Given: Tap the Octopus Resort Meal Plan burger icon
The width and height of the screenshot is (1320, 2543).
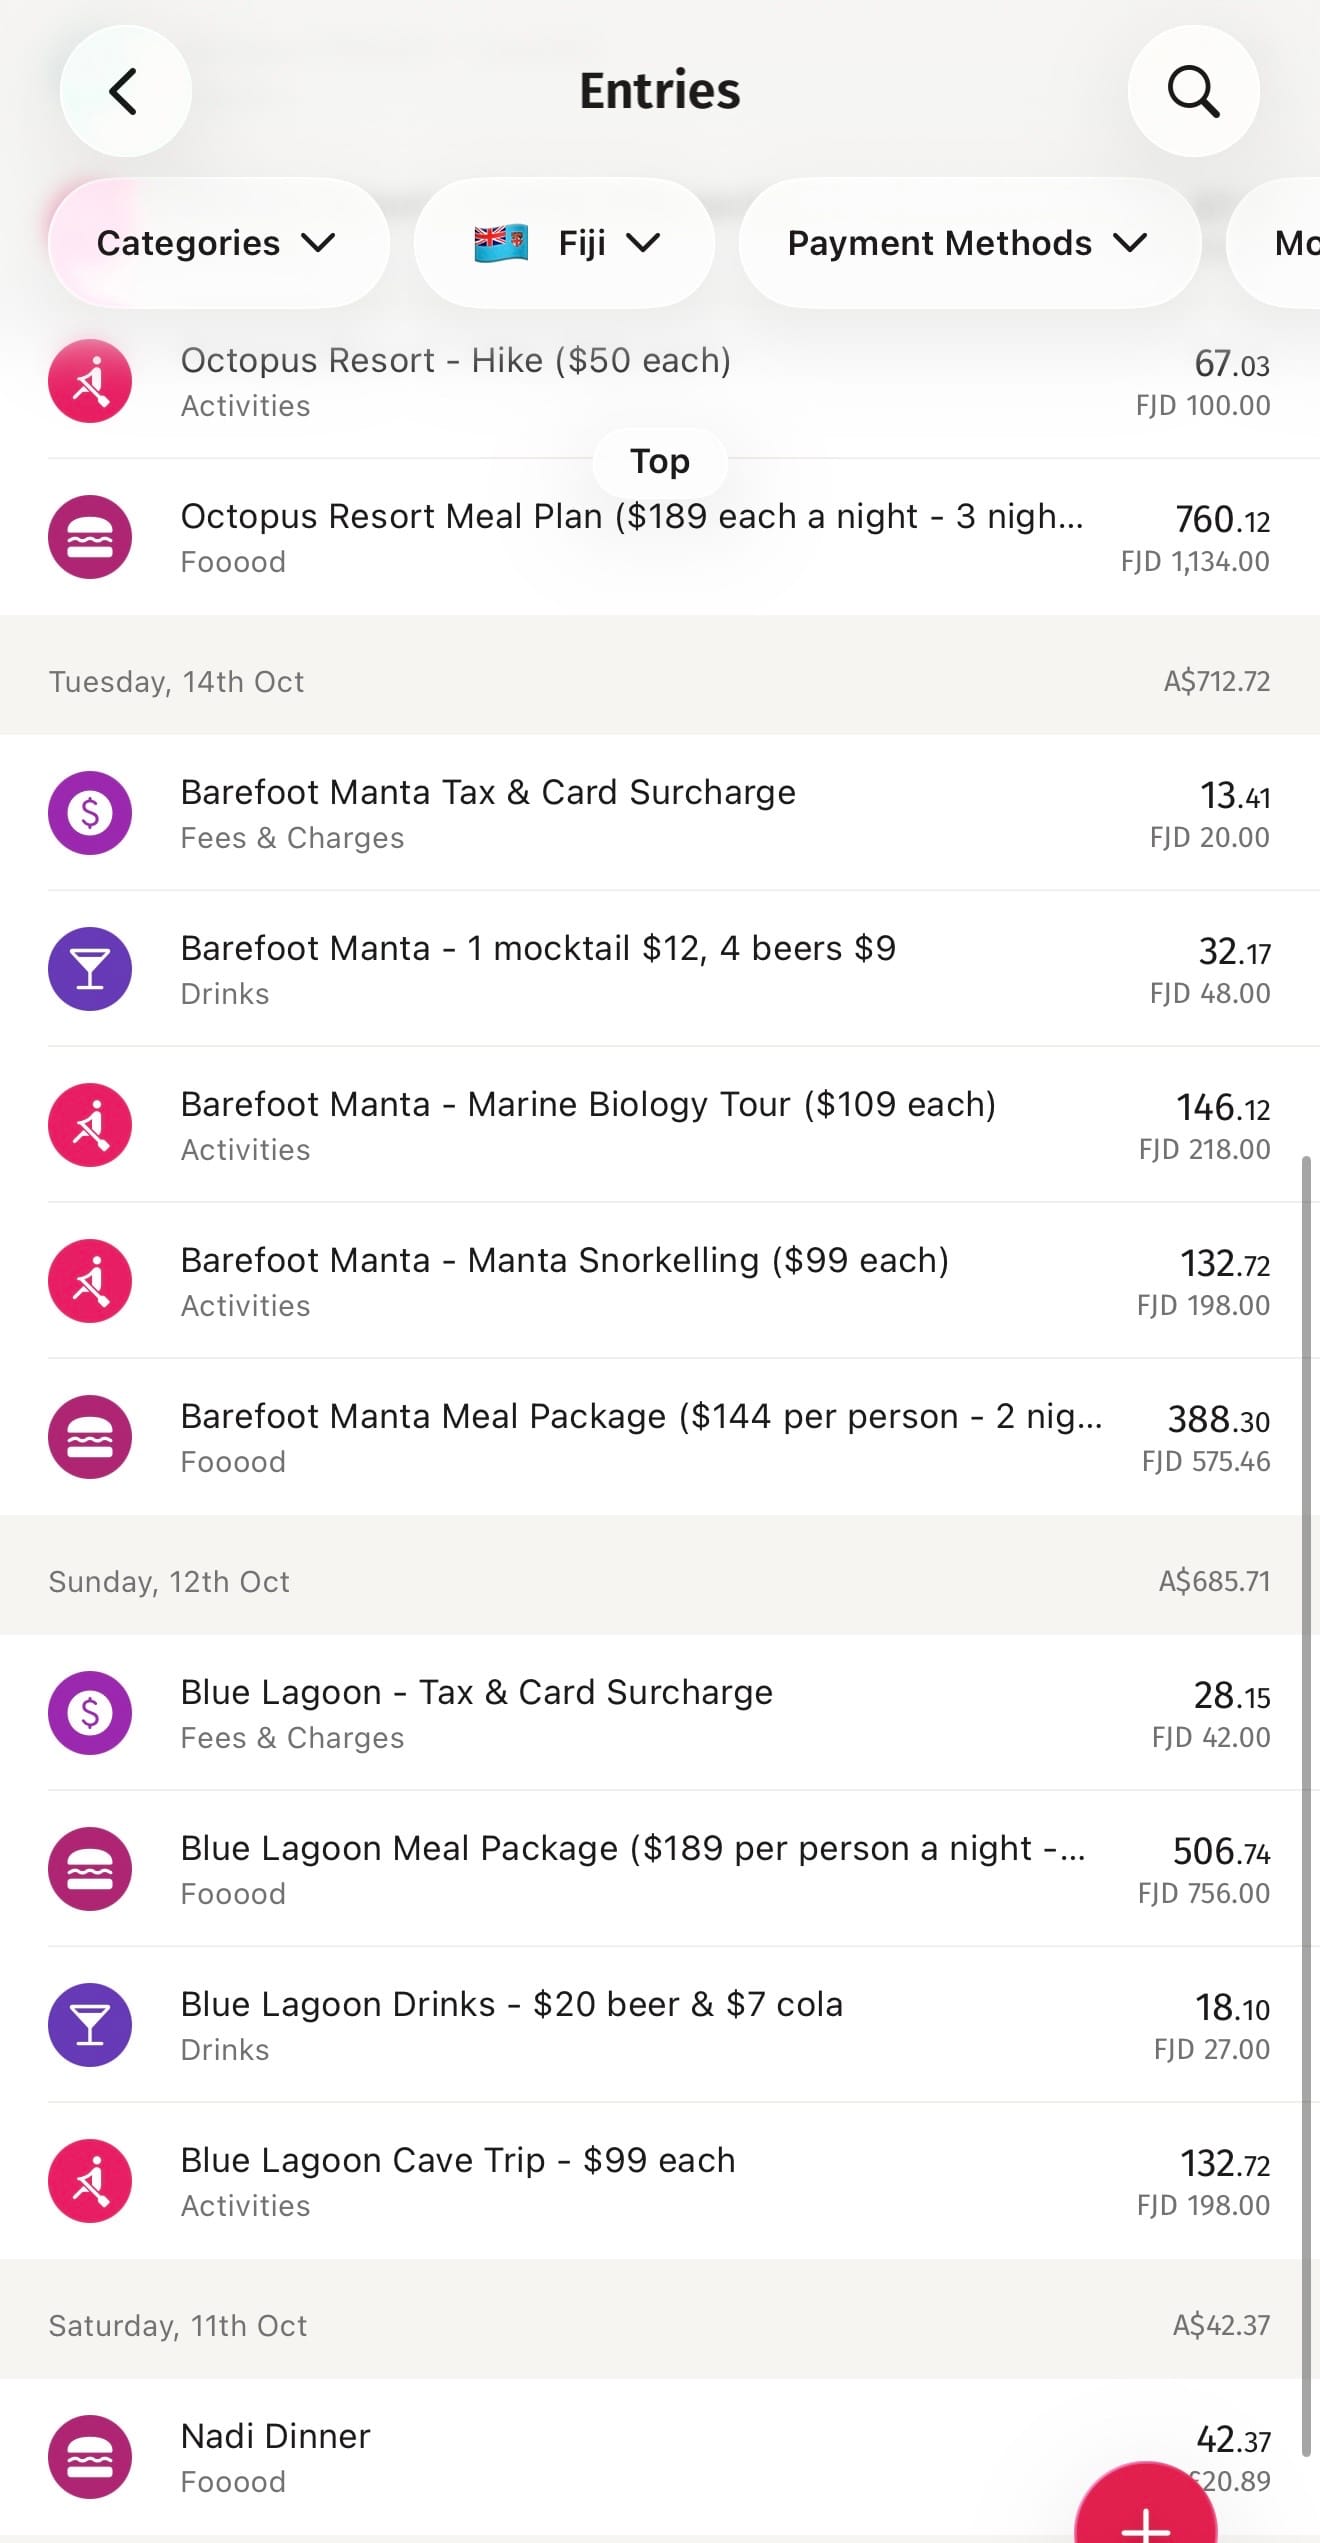Looking at the screenshot, I should [90, 537].
